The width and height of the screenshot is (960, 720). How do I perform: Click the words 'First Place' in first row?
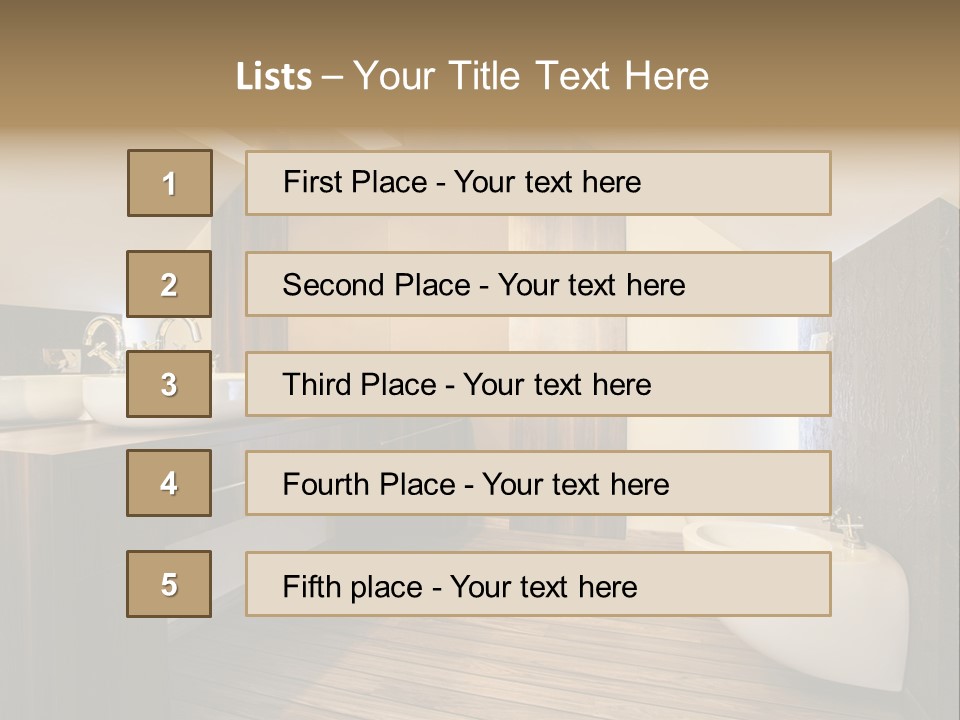point(355,182)
